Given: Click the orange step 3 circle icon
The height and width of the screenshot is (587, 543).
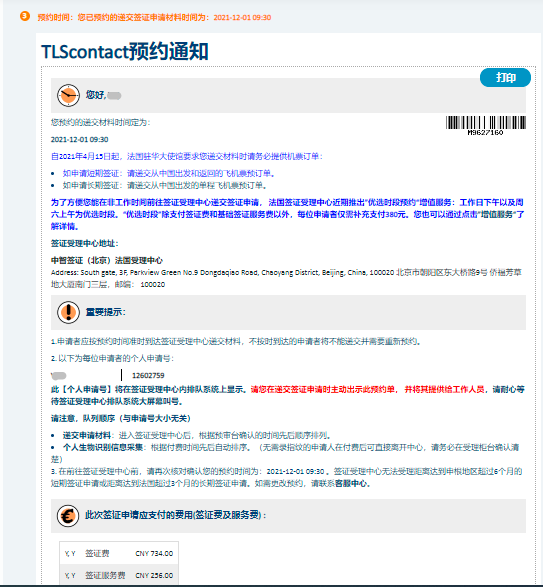Looking at the screenshot, I should pos(25,16).
